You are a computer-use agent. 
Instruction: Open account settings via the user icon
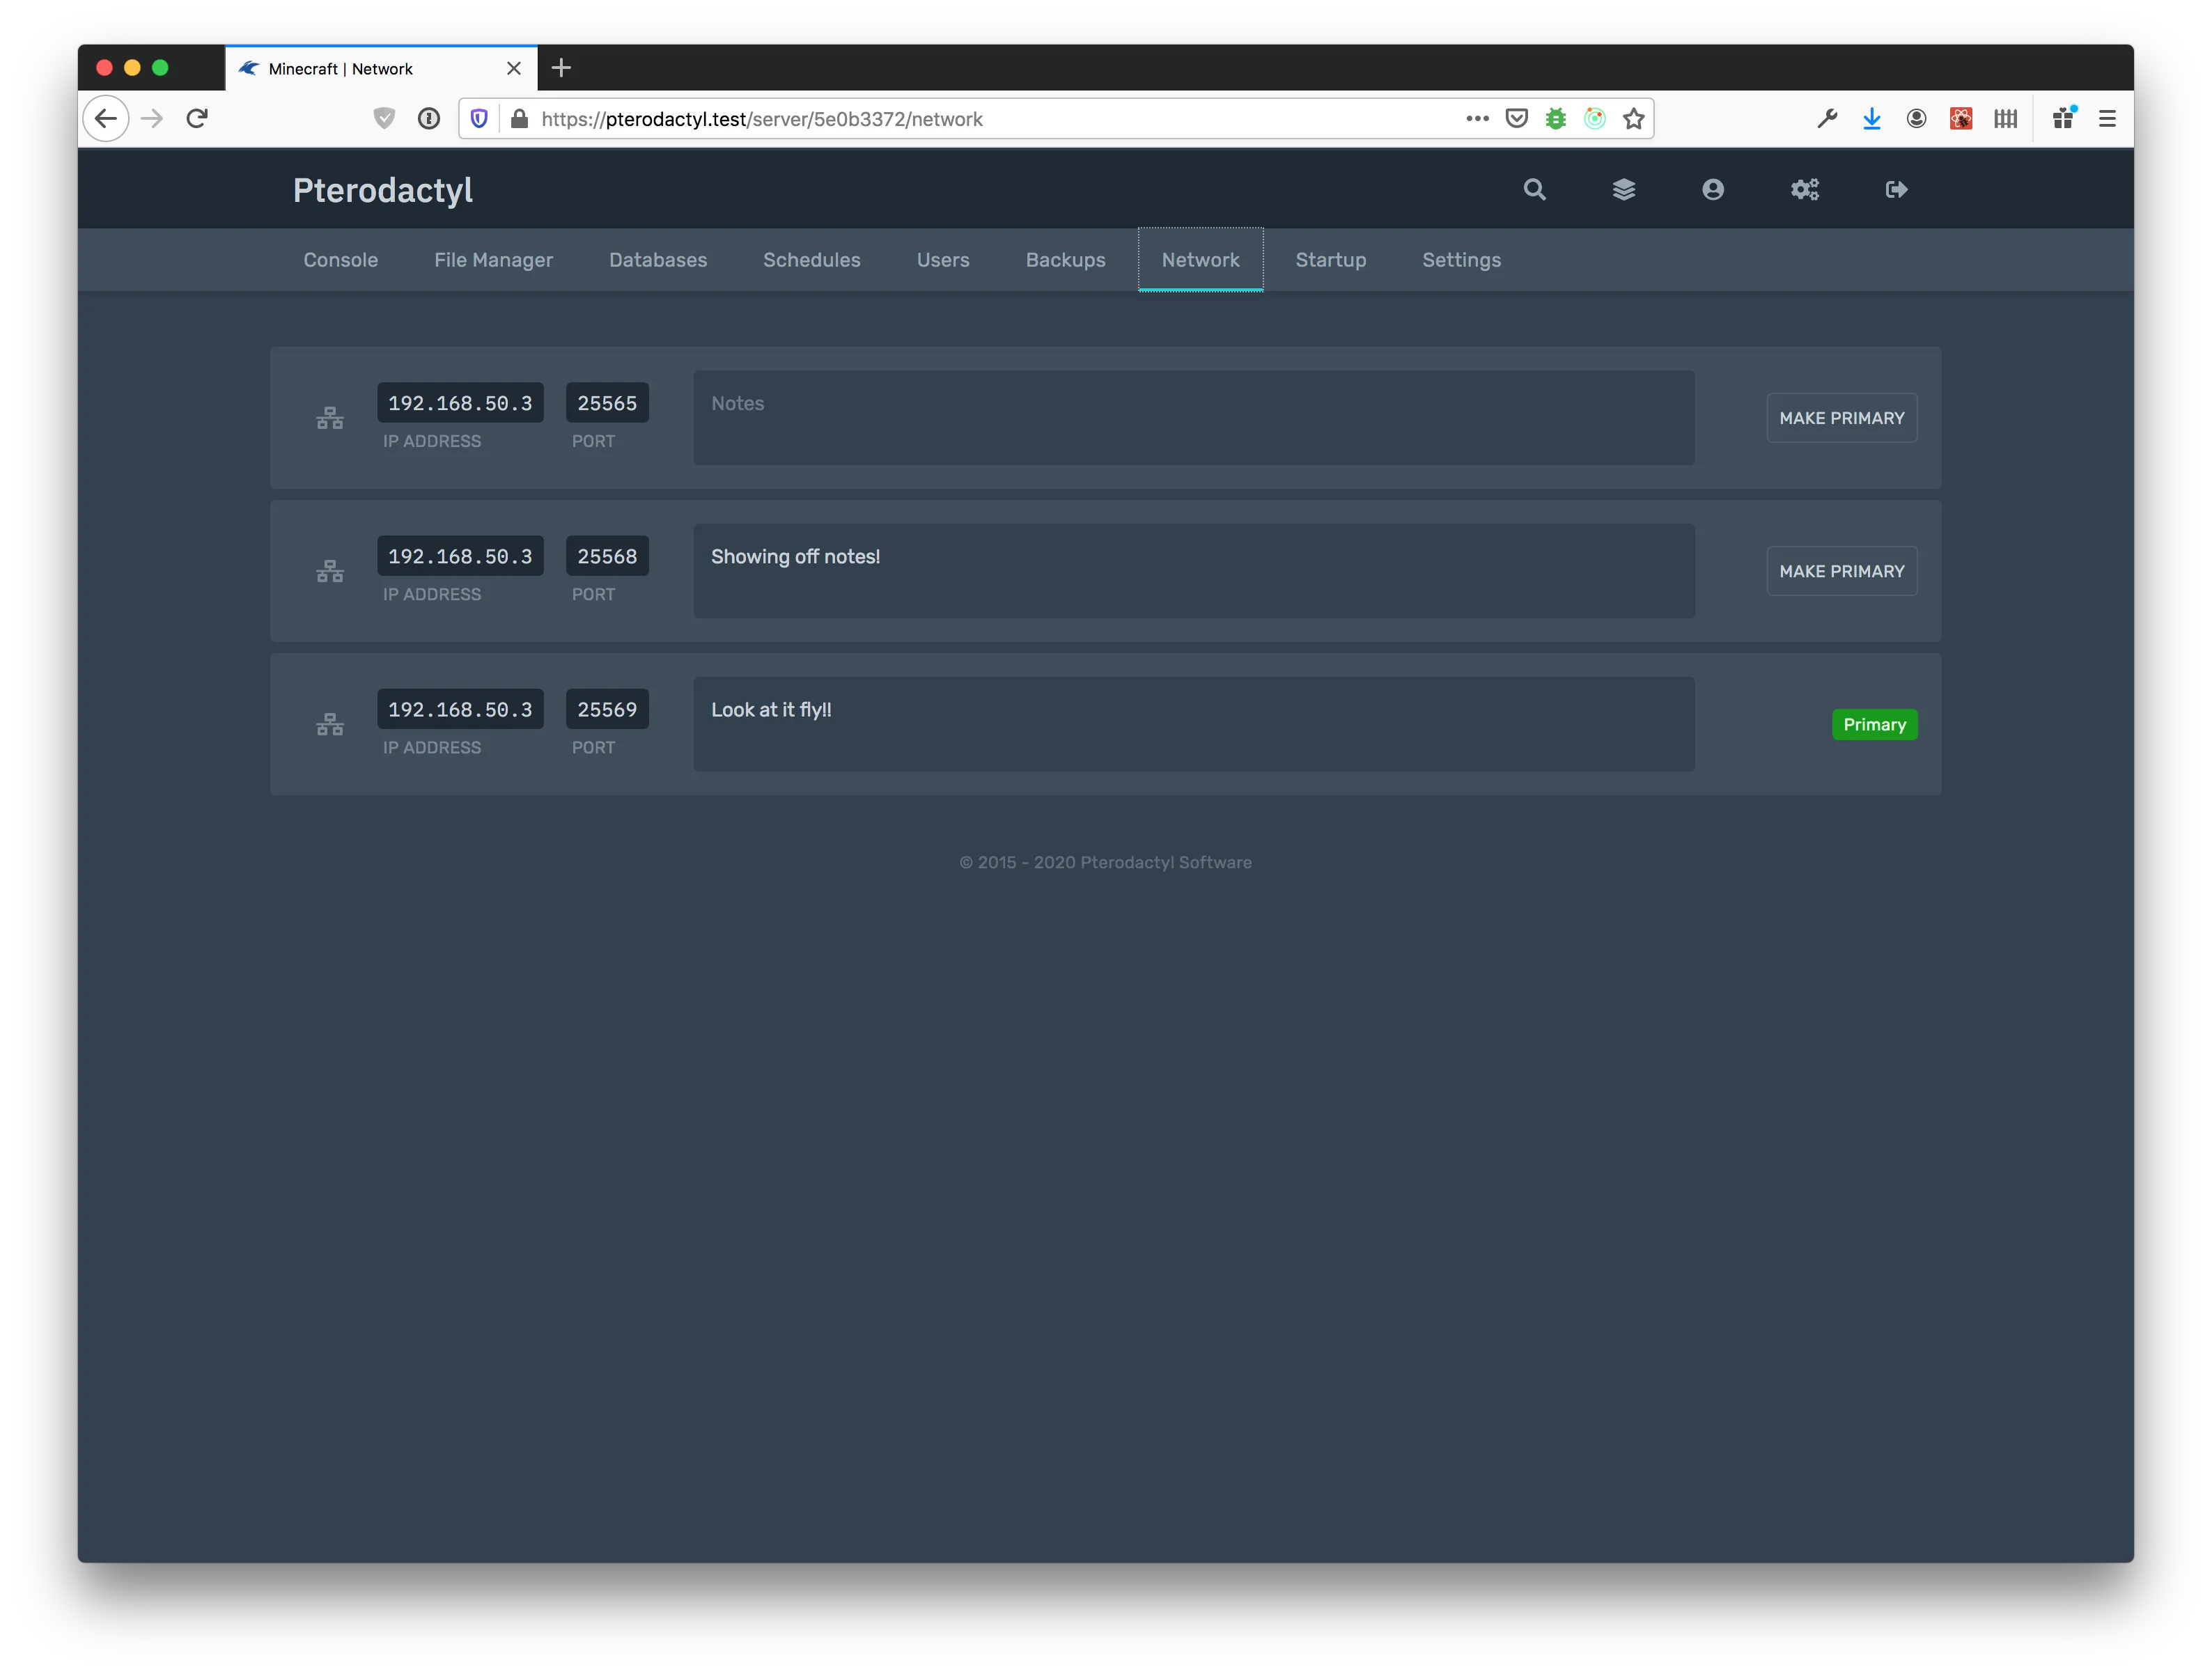(1713, 189)
